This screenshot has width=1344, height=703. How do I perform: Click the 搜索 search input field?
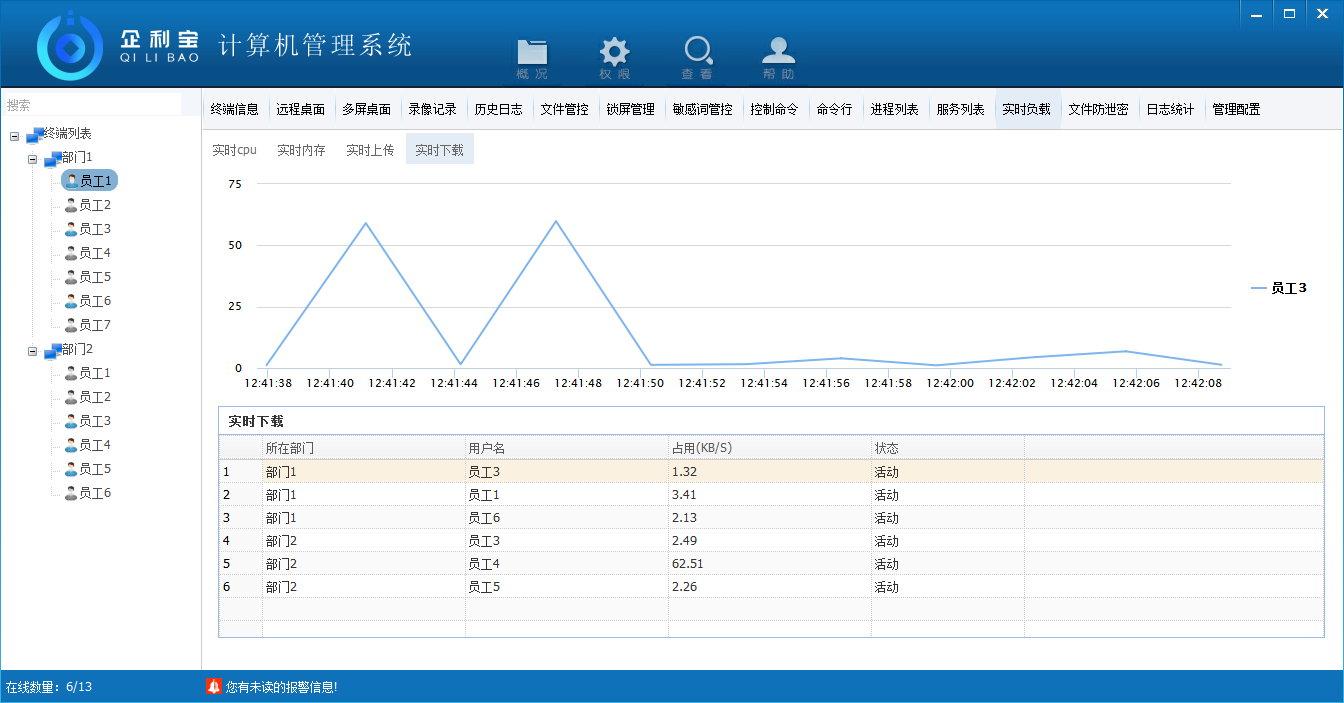92,105
